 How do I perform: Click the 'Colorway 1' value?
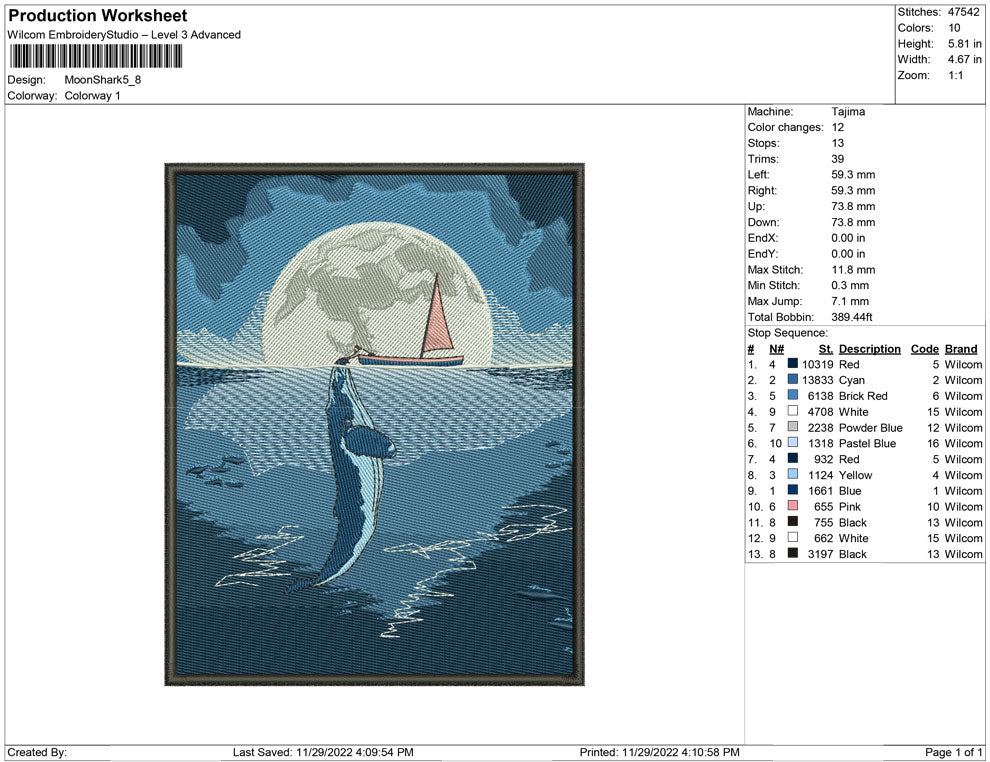pyautogui.click(x=92, y=95)
